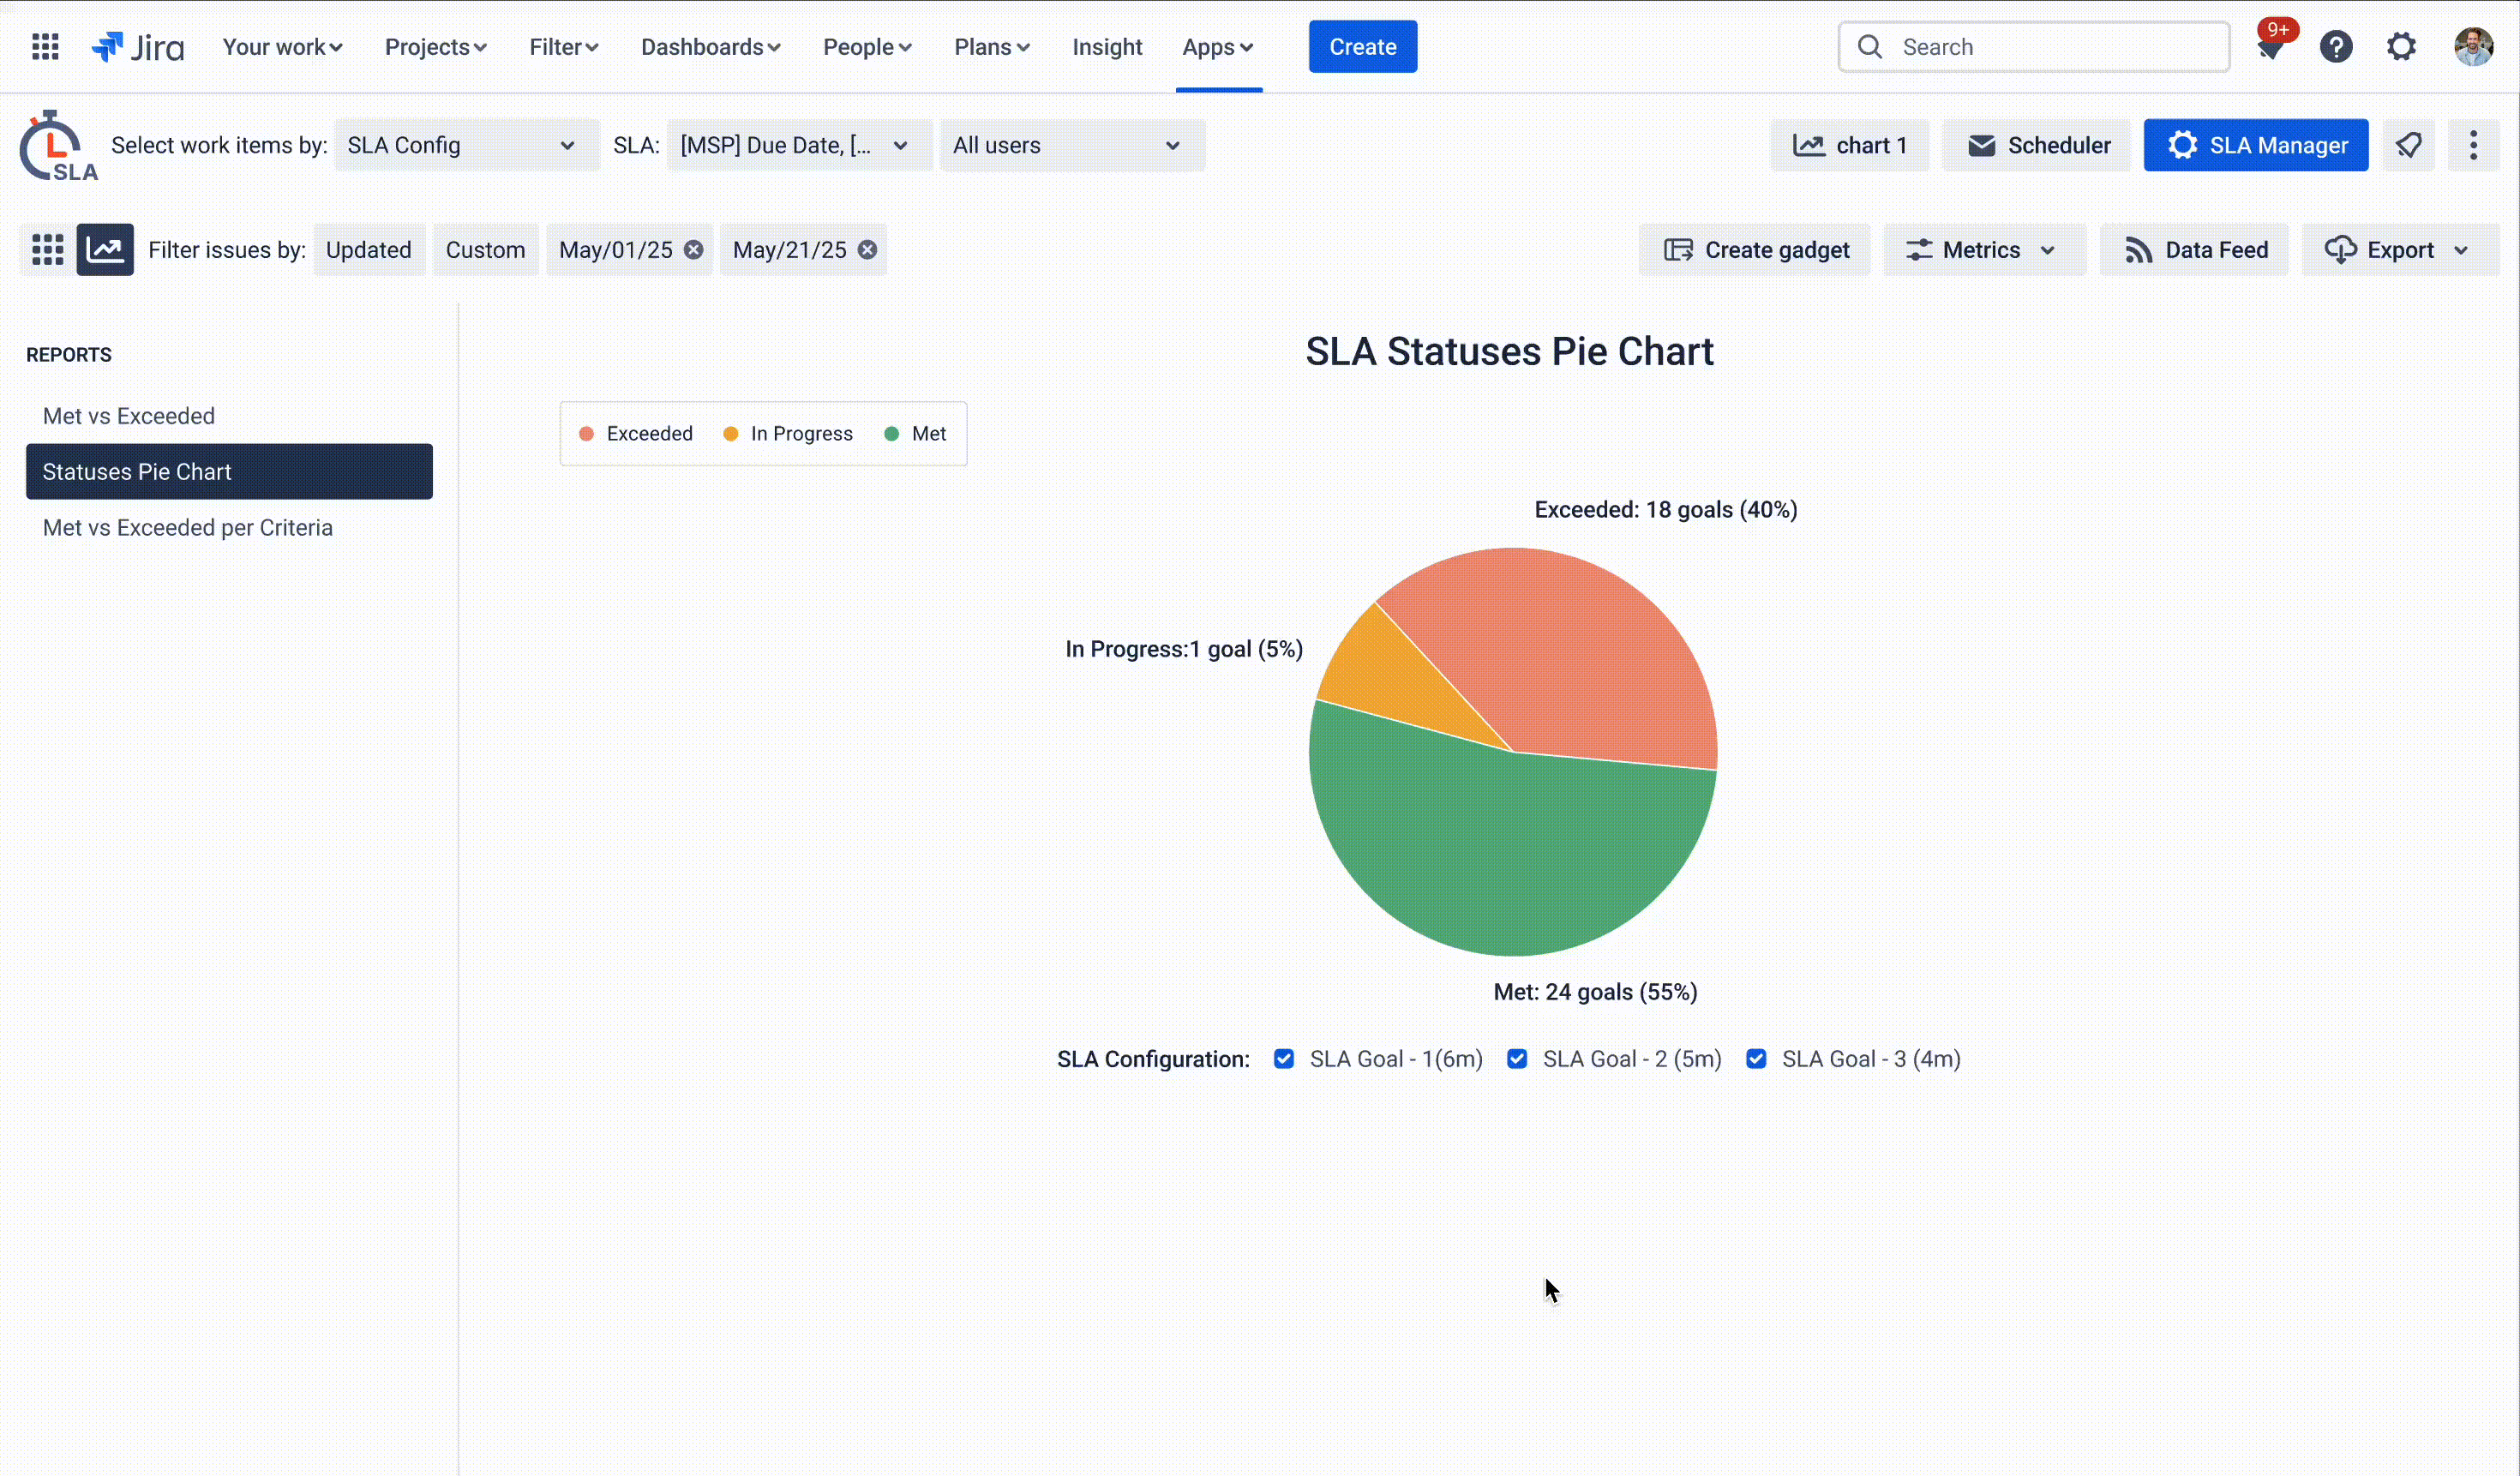Open the Data Feed button

point(2194,250)
